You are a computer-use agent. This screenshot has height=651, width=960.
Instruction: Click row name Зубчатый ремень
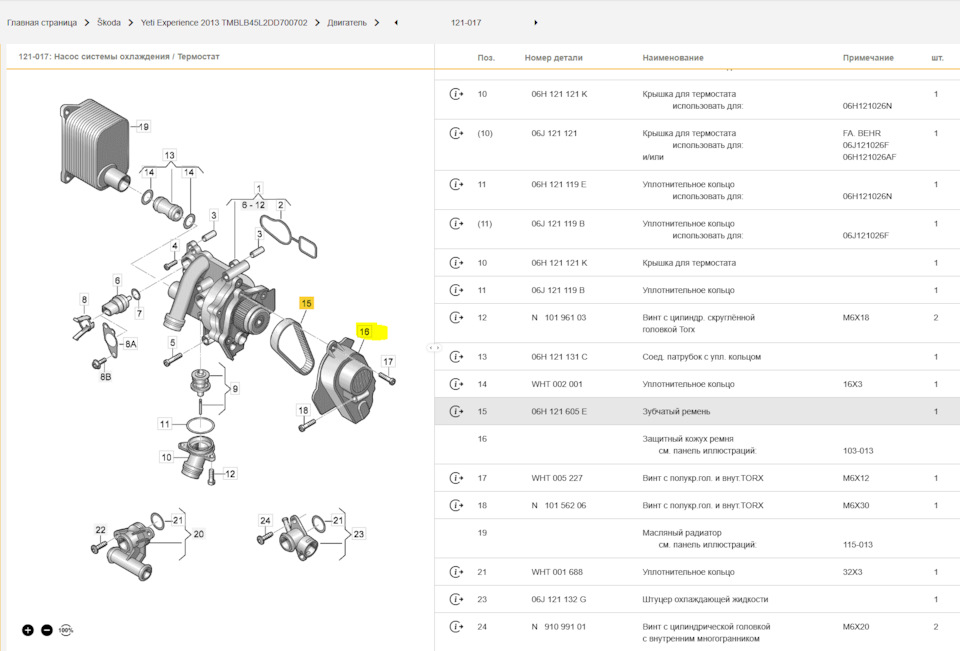click(x=677, y=412)
